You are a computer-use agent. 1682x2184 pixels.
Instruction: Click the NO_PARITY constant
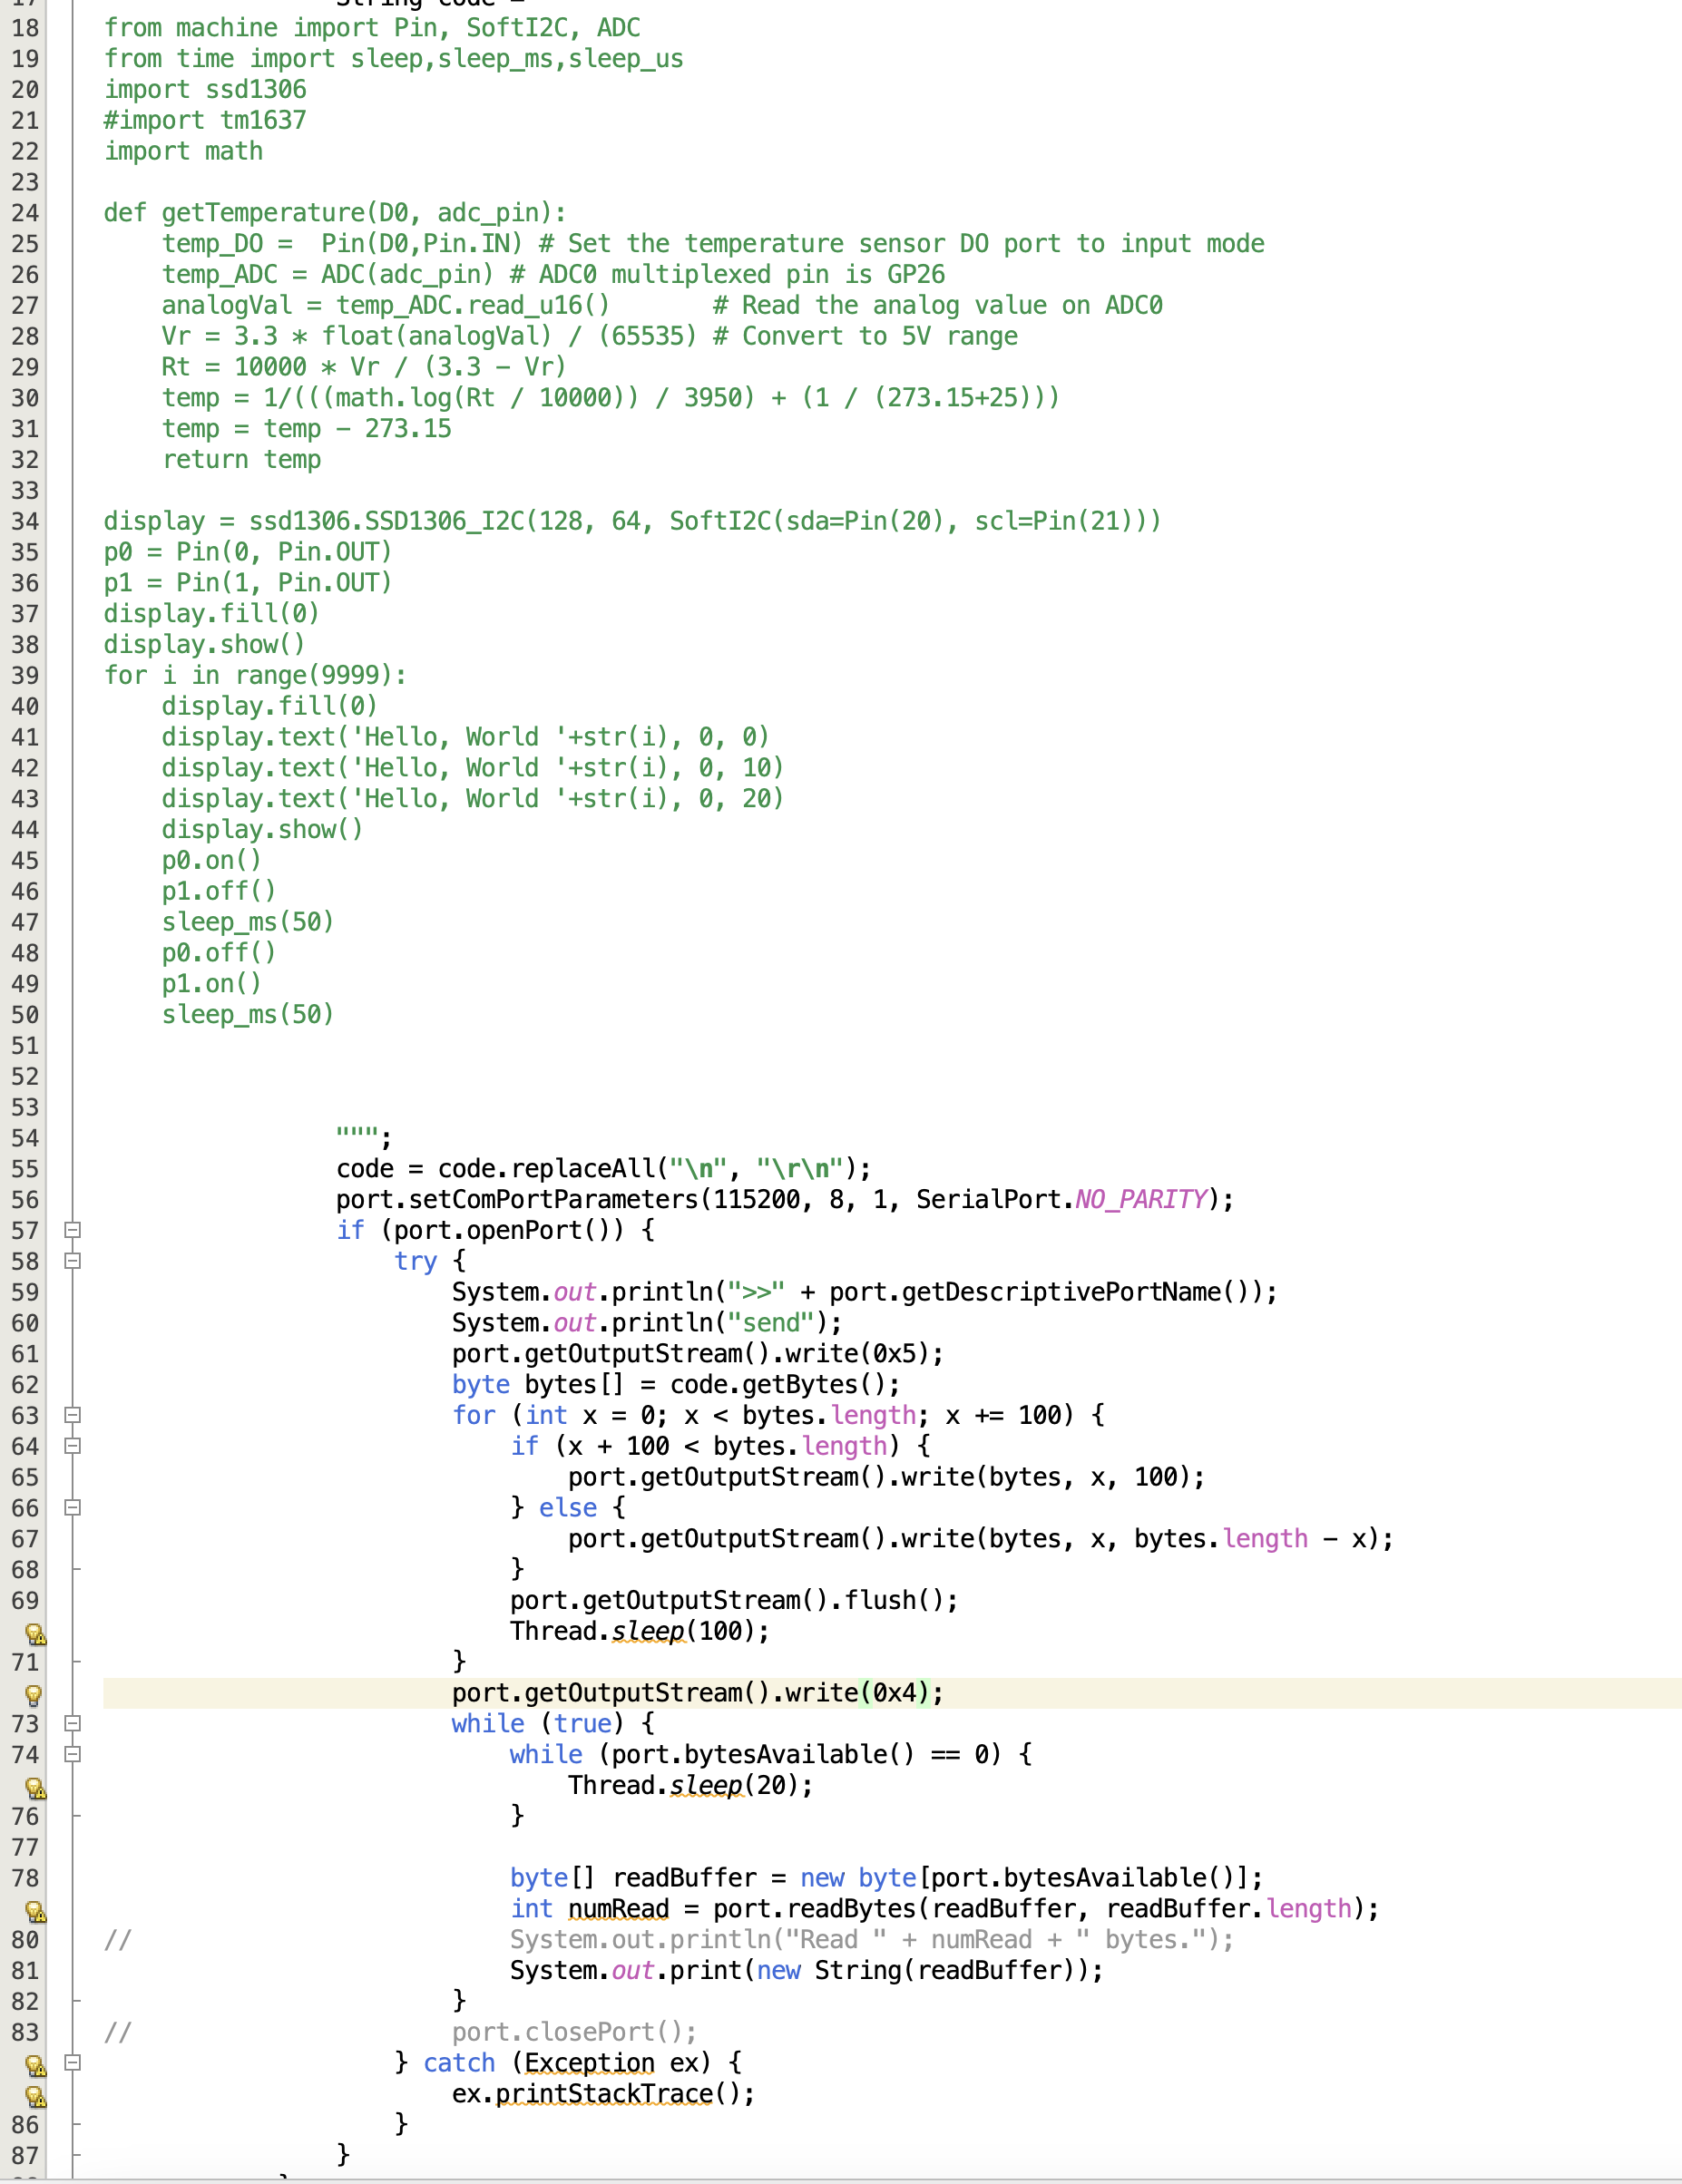click(1141, 1200)
